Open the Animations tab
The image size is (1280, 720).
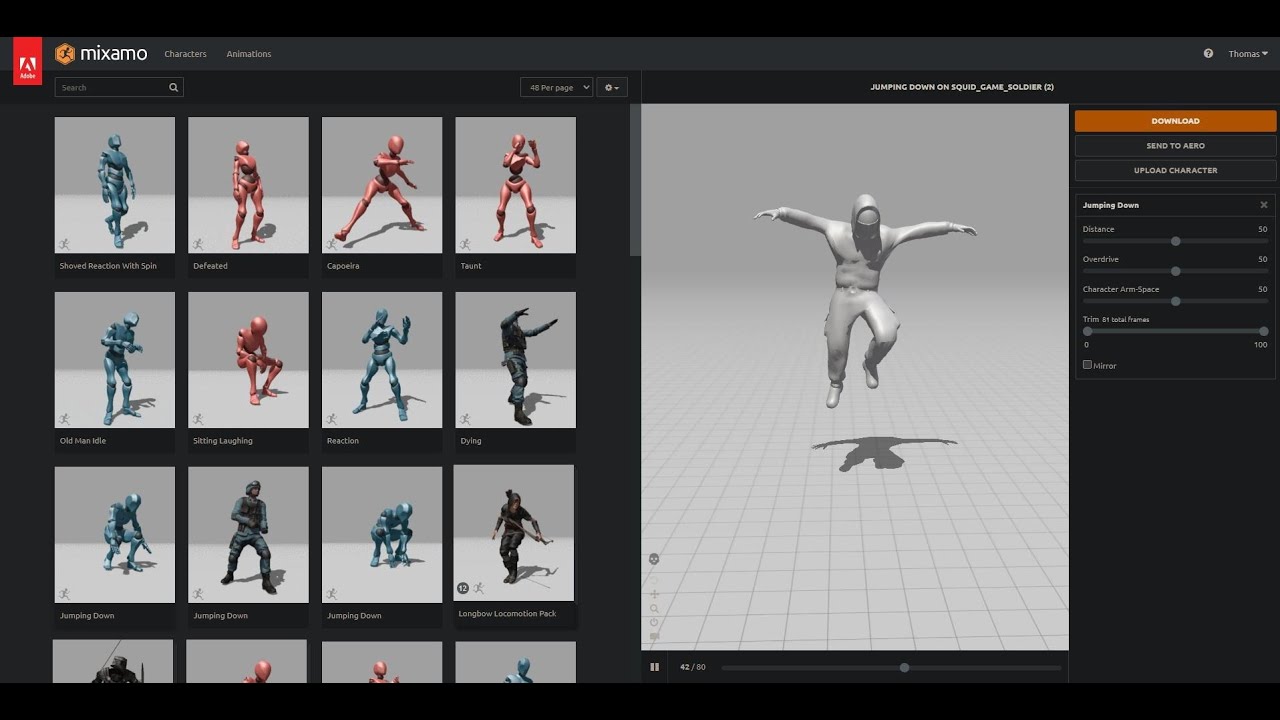coord(249,54)
